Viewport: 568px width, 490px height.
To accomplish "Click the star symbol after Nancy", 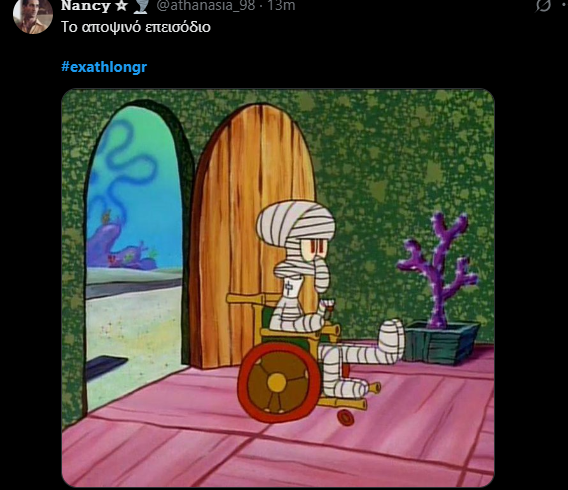I will coord(121,5).
